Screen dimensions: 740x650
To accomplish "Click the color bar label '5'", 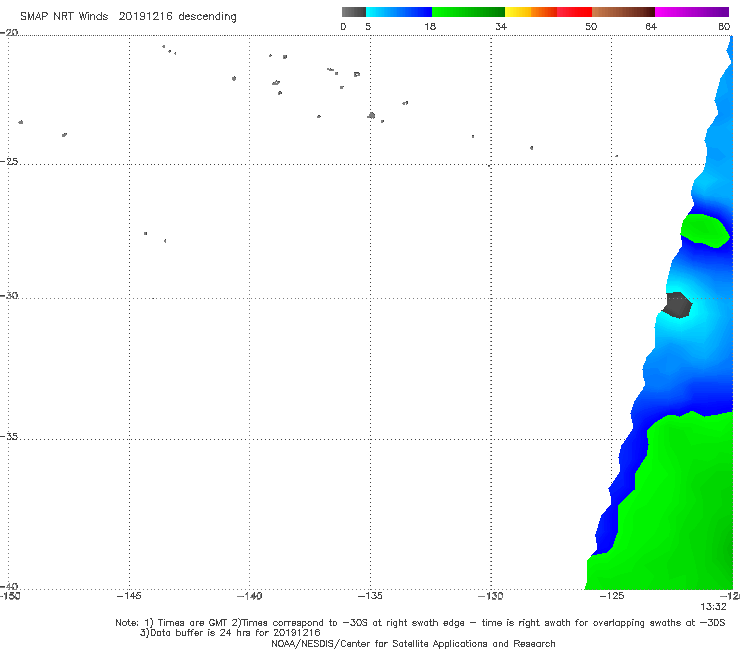I will 368,27.
